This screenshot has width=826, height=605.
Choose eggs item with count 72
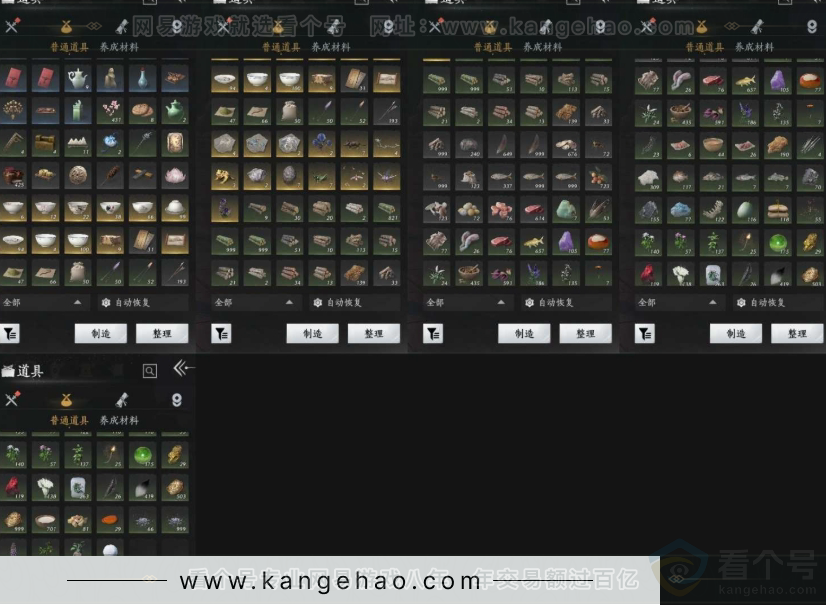point(469,209)
